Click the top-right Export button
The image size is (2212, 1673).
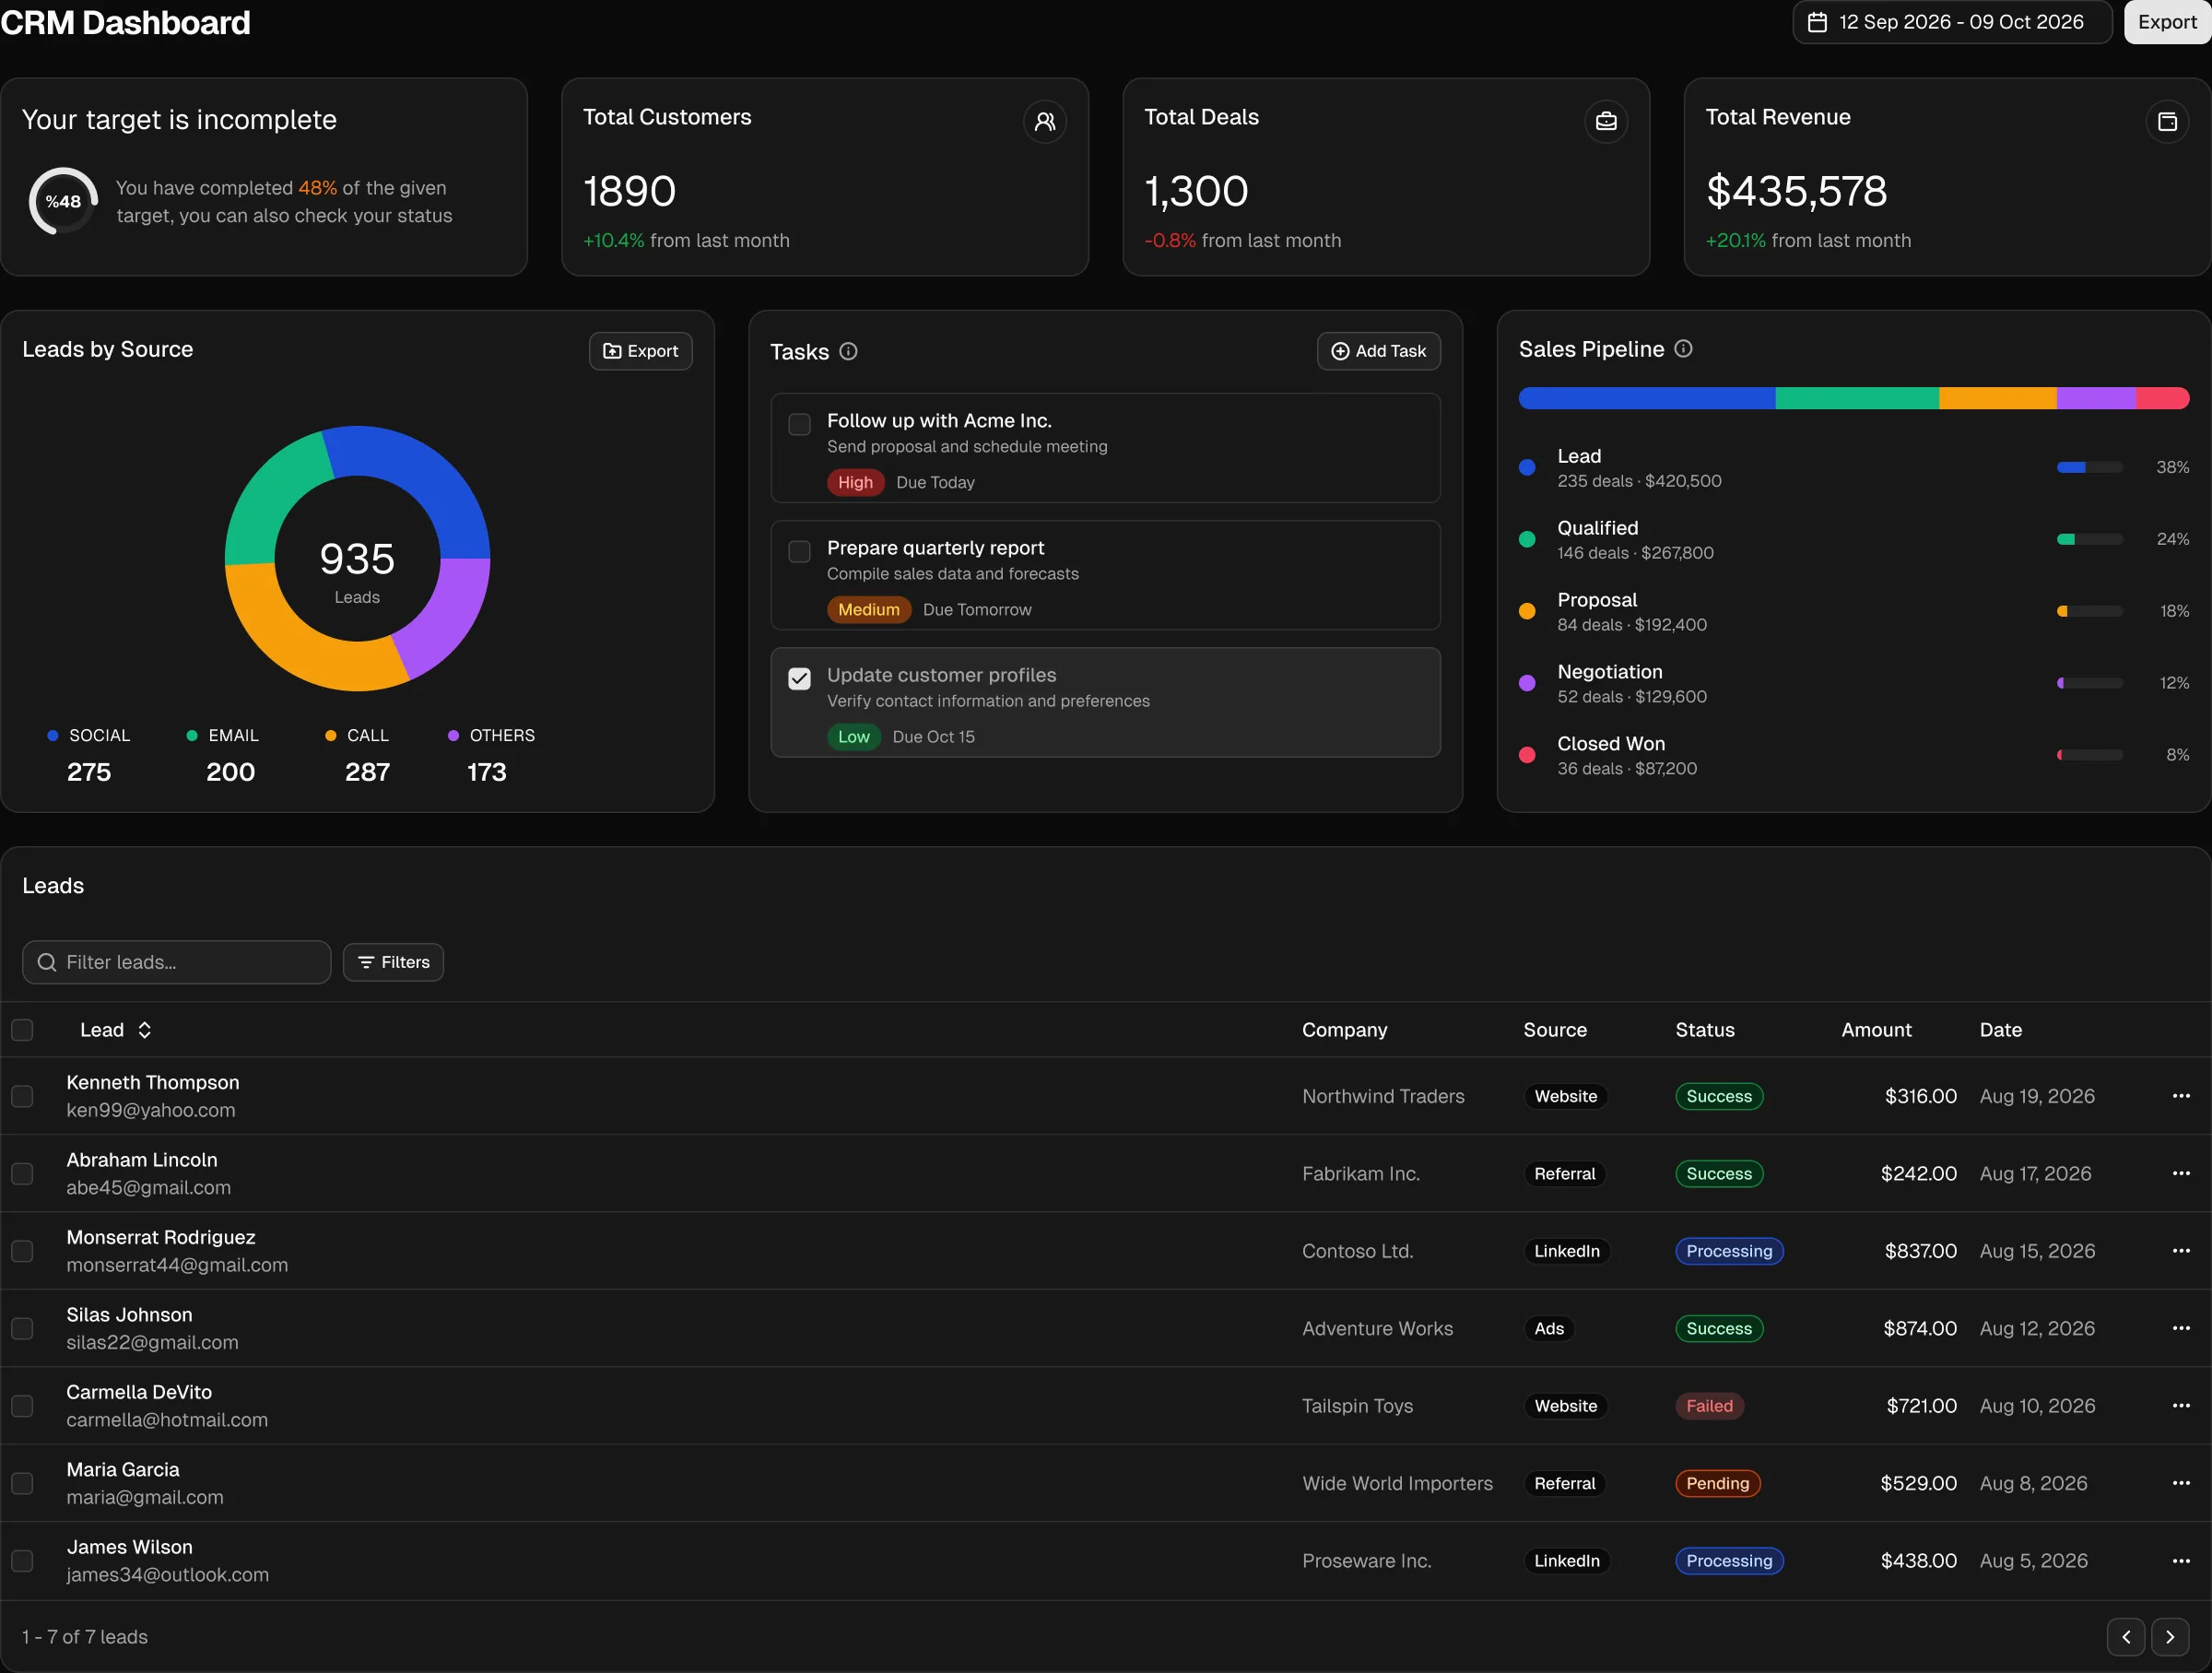coord(2167,22)
